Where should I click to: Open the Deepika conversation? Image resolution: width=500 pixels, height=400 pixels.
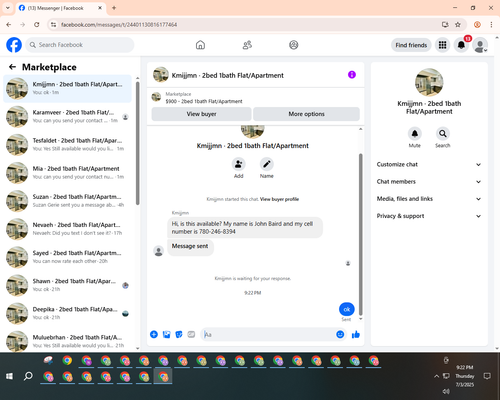[67, 313]
